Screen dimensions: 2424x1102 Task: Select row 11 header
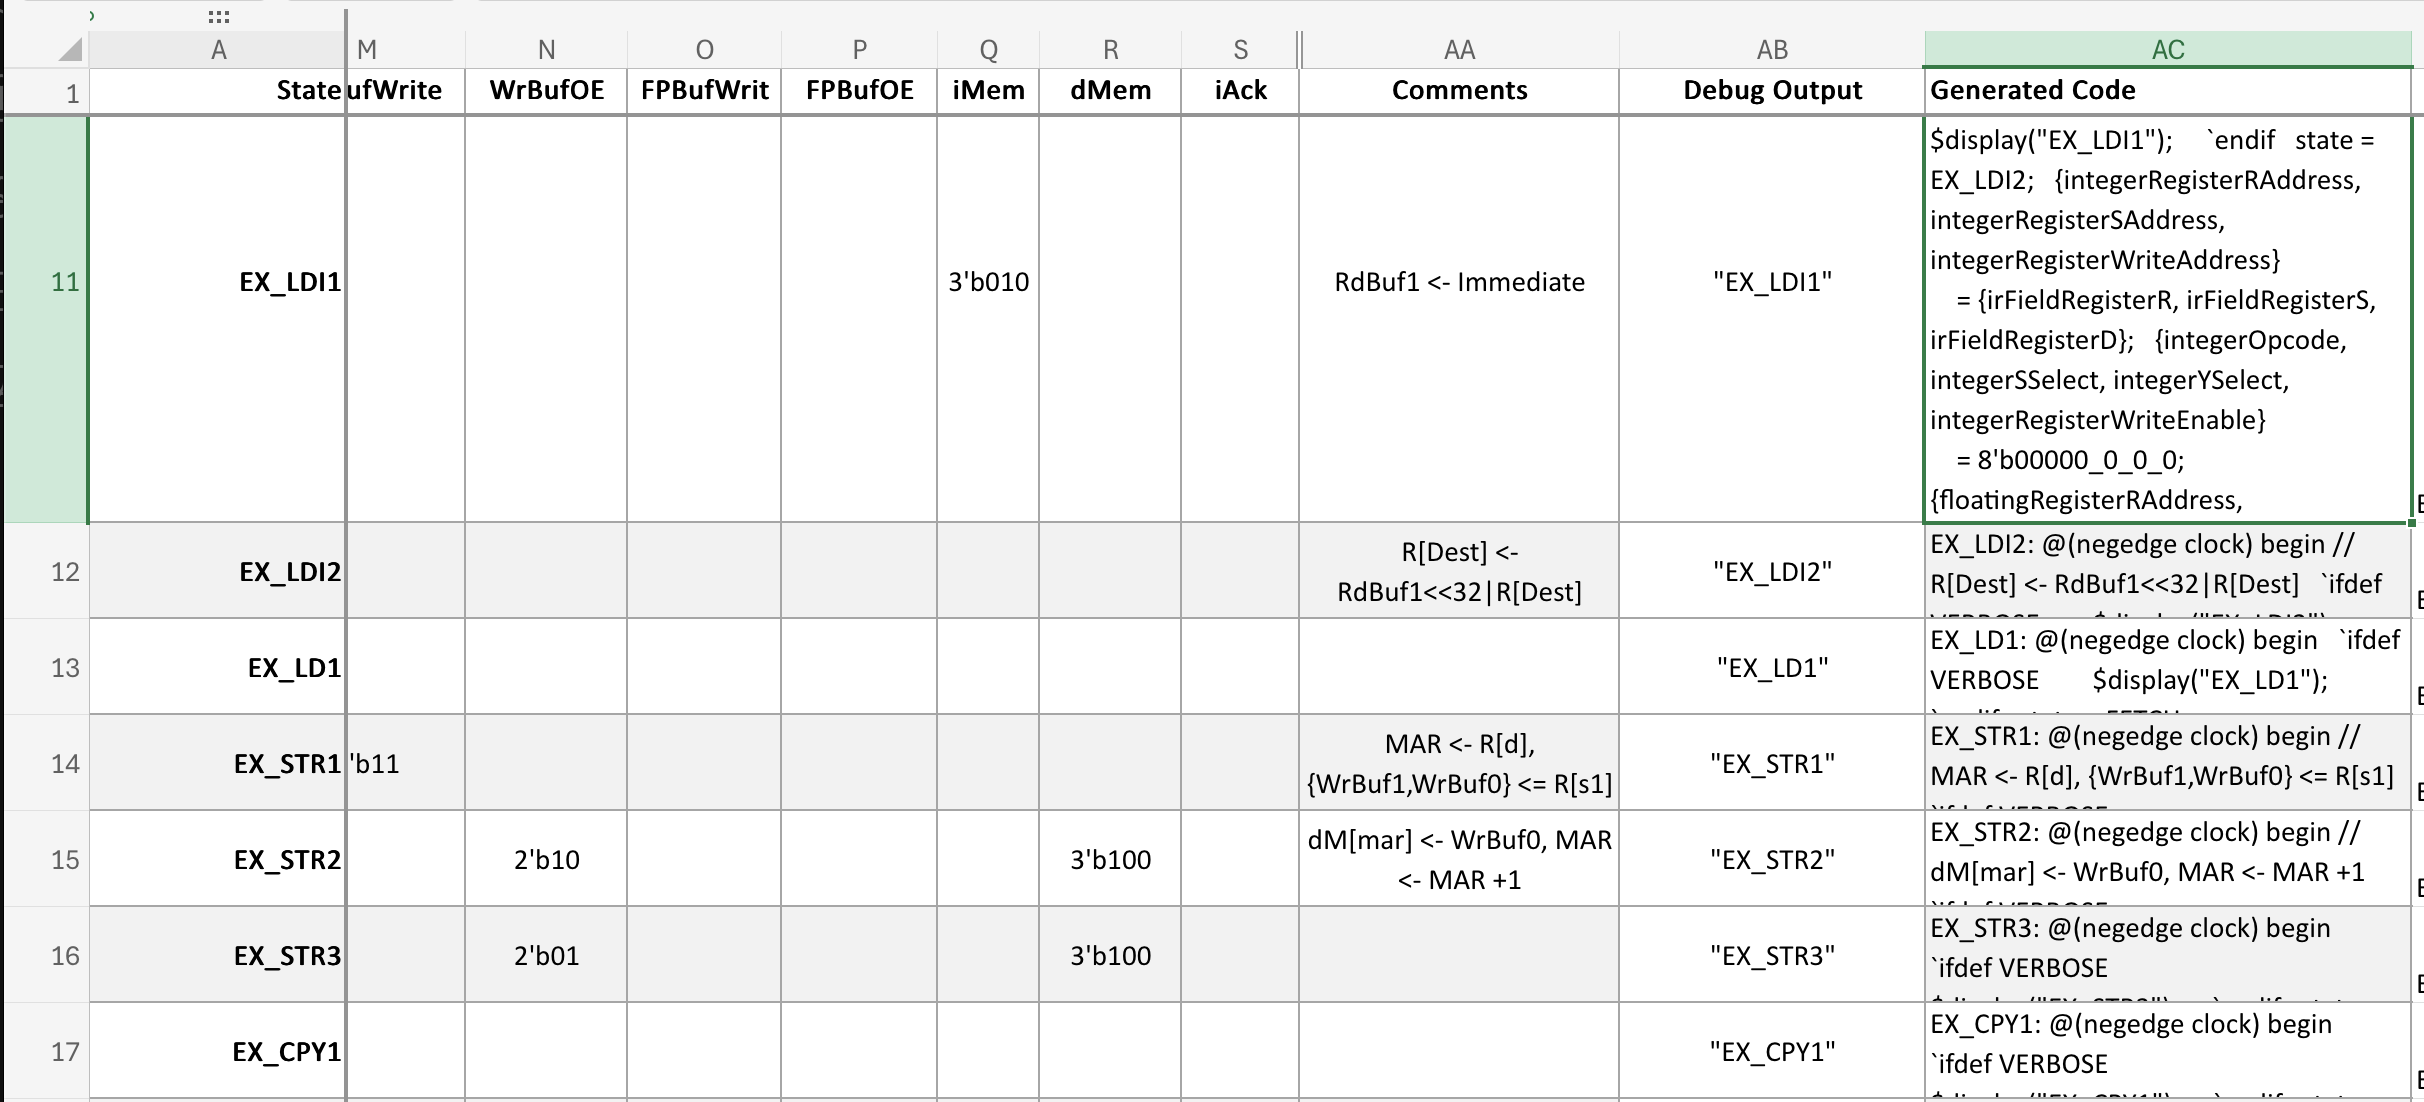[65, 282]
